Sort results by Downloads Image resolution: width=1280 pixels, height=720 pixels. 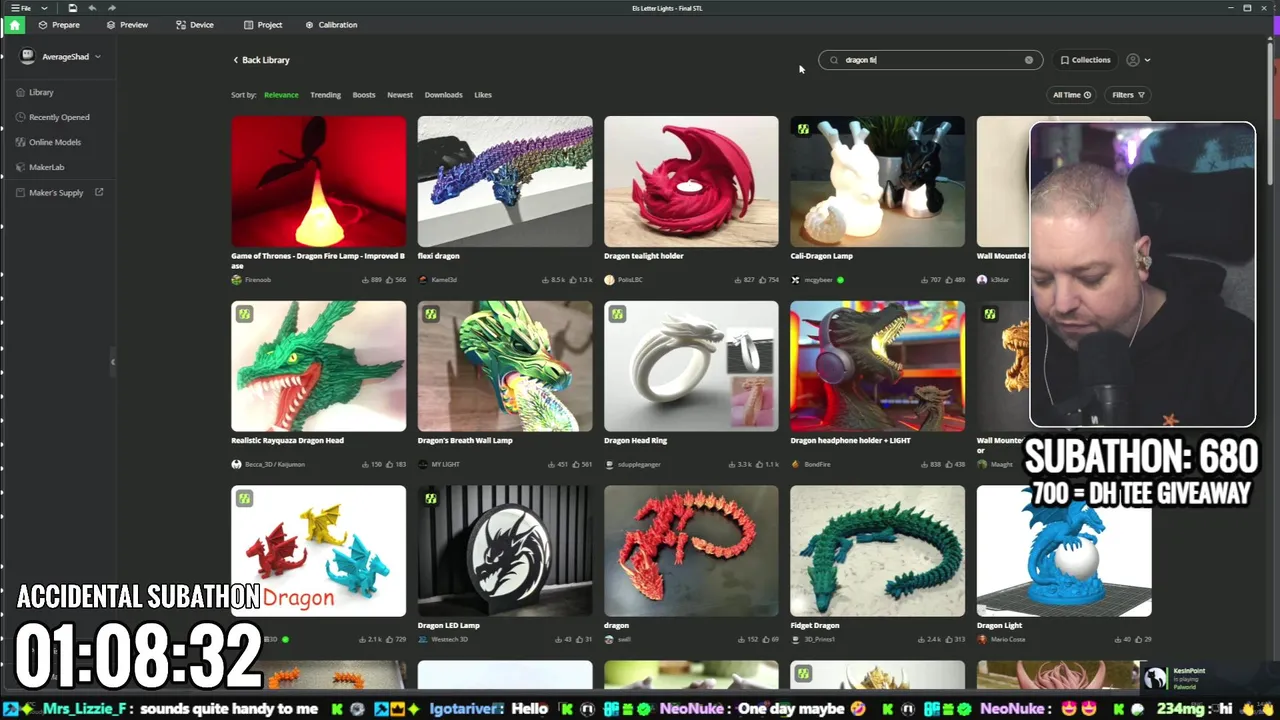[443, 95]
